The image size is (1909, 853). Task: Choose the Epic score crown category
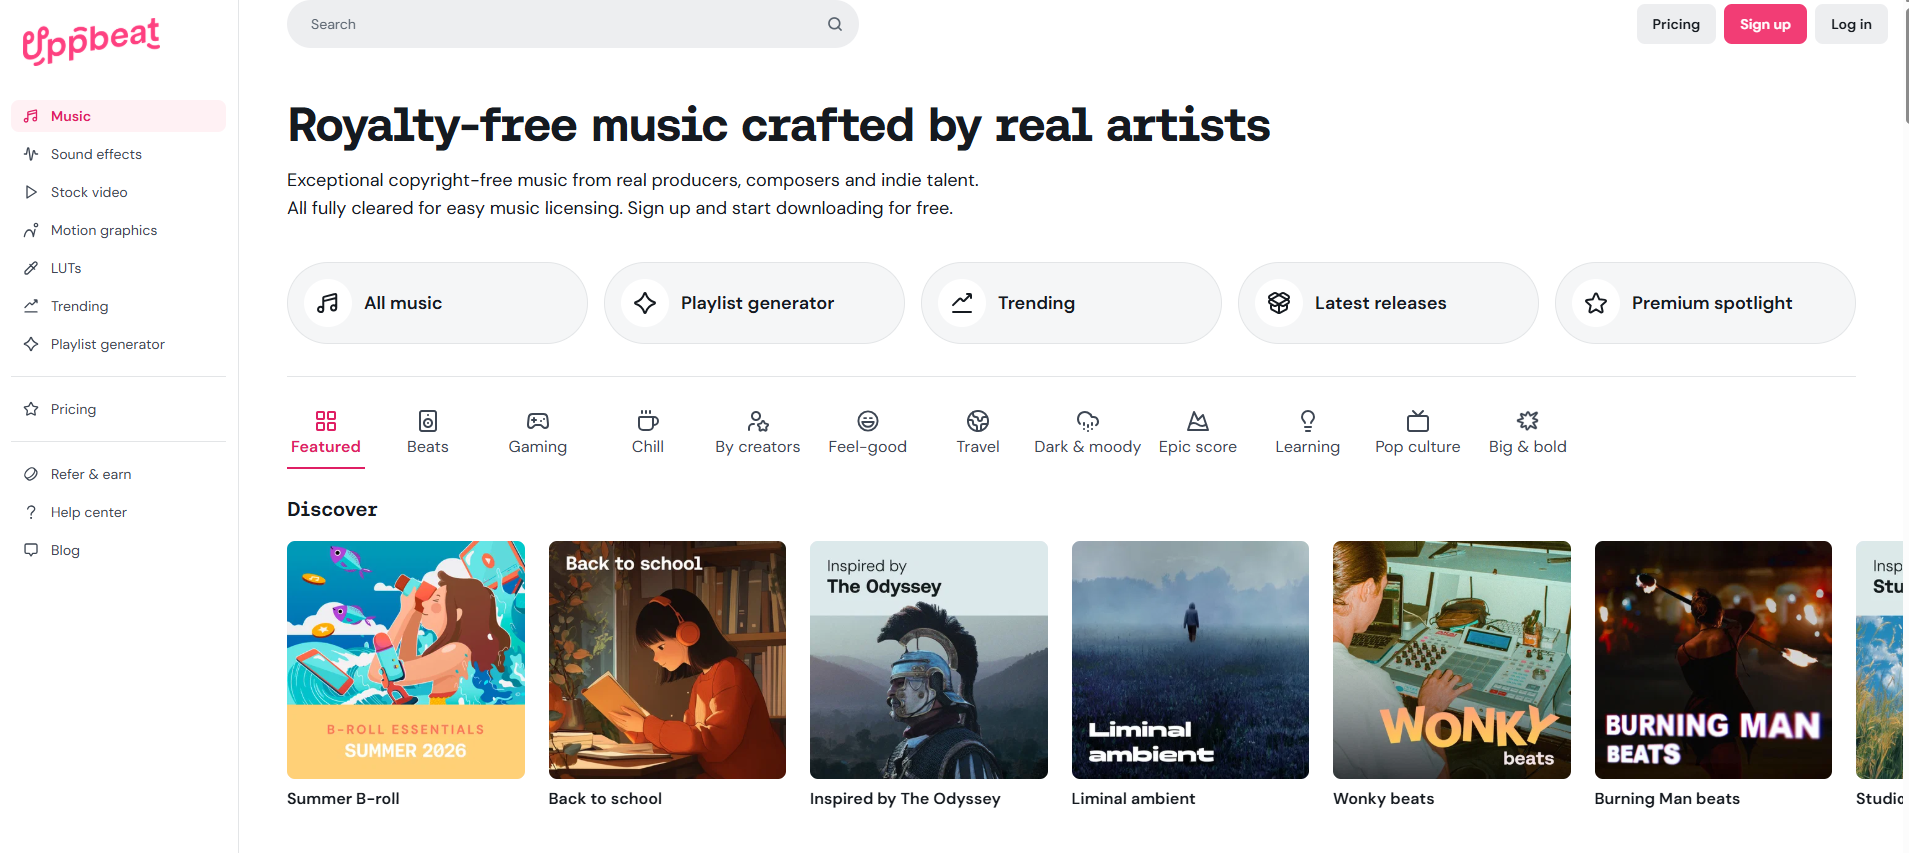[x=1198, y=421]
